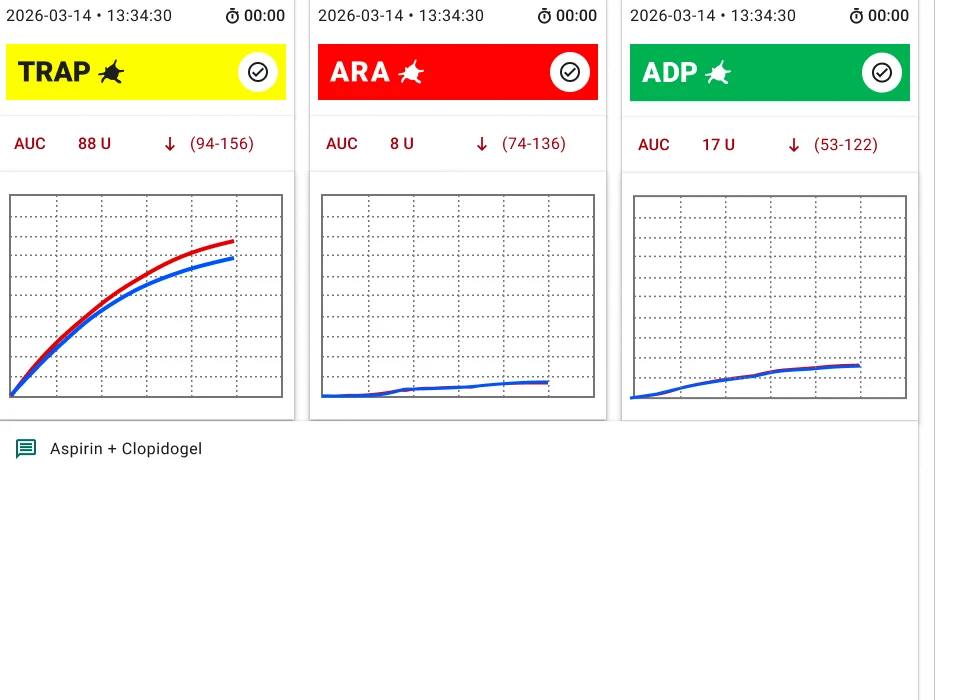Click the down arrow beside TRAP range
970x700 pixels.
coord(170,144)
